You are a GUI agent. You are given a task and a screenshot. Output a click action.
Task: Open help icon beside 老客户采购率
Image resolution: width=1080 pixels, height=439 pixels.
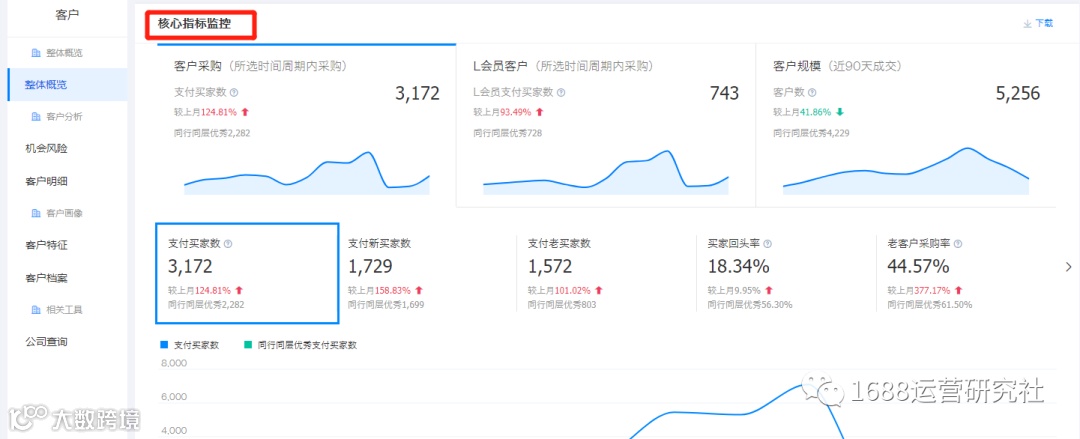pos(957,243)
